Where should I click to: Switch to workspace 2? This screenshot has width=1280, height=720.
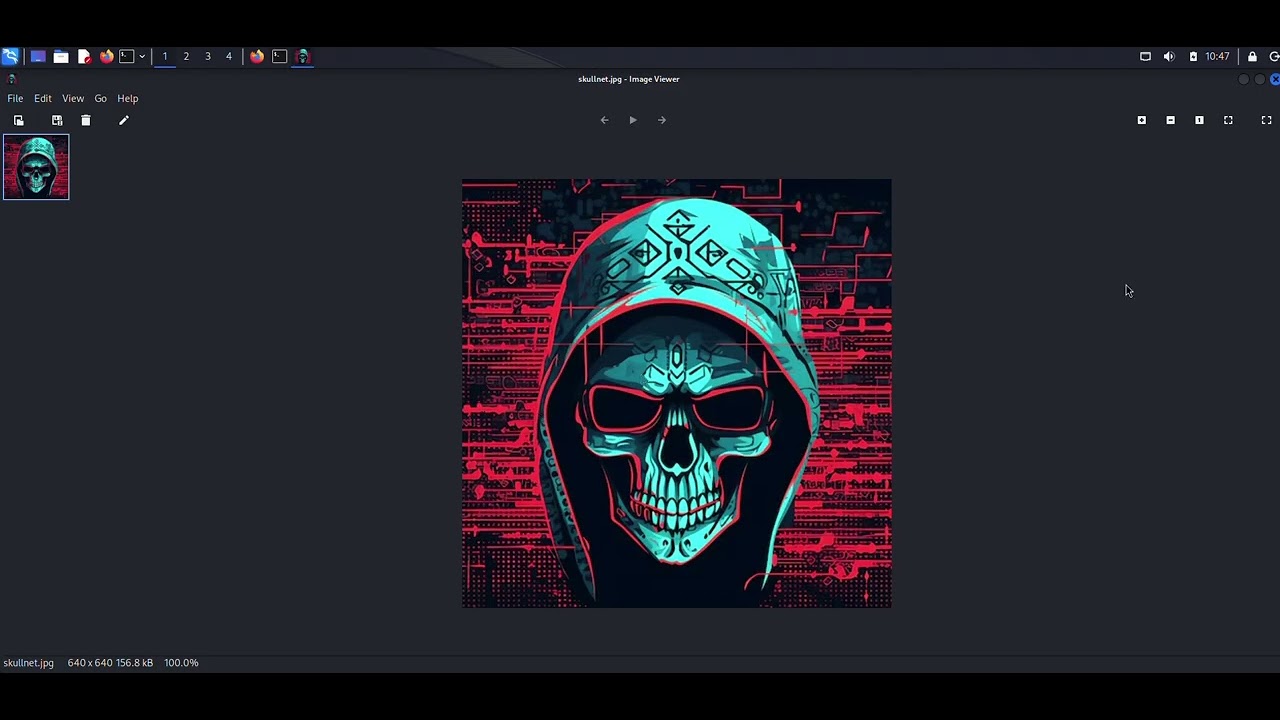pyautogui.click(x=186, y=56)
